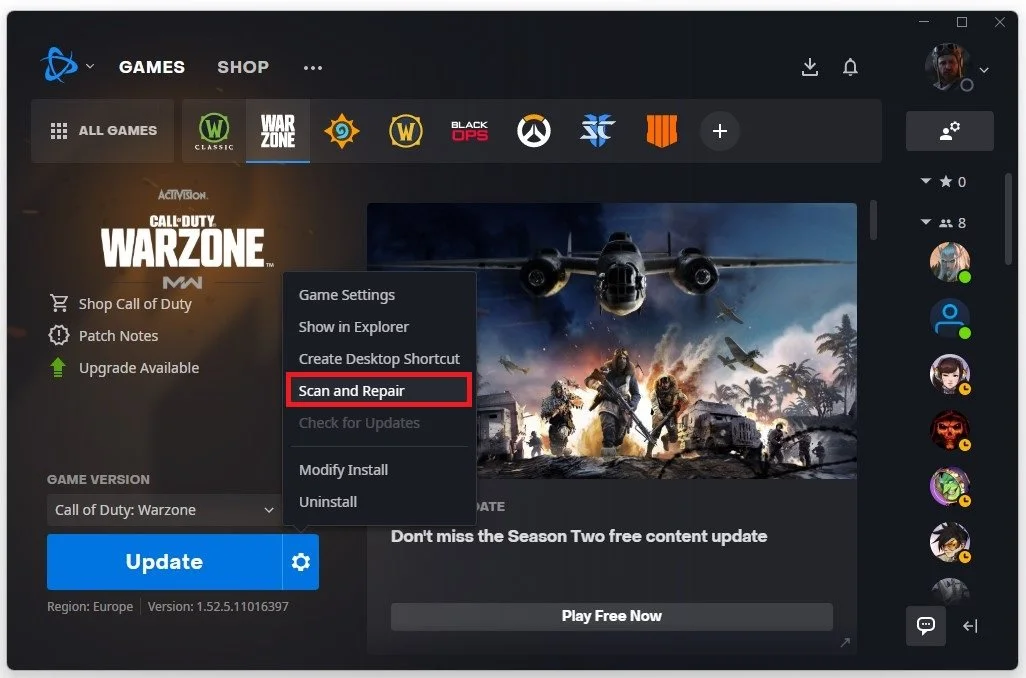Image resolution: width=1026 pixels, height=678 pixels.
Task: Select the Overwatch game icon
Action: [533, 131]
